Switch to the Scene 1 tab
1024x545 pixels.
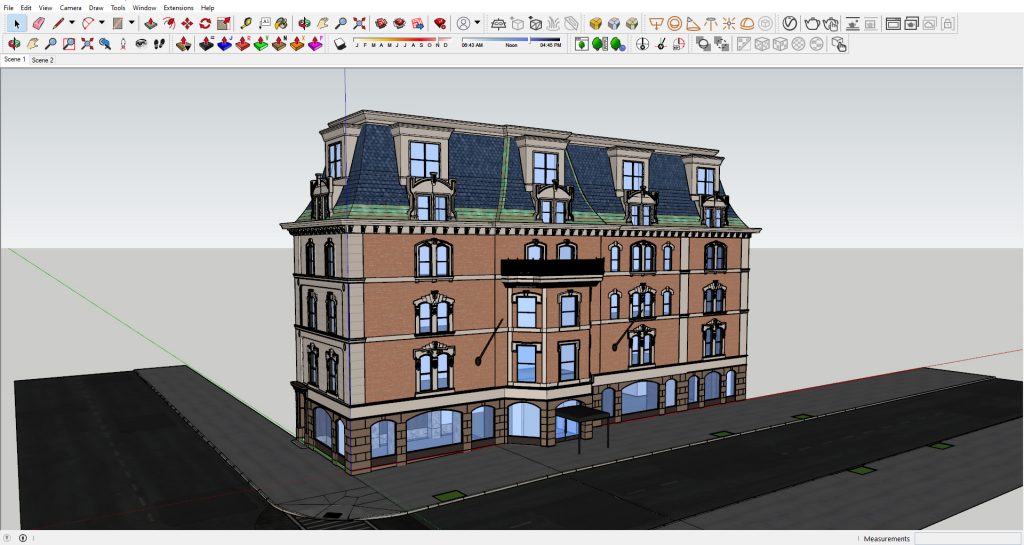15,60
